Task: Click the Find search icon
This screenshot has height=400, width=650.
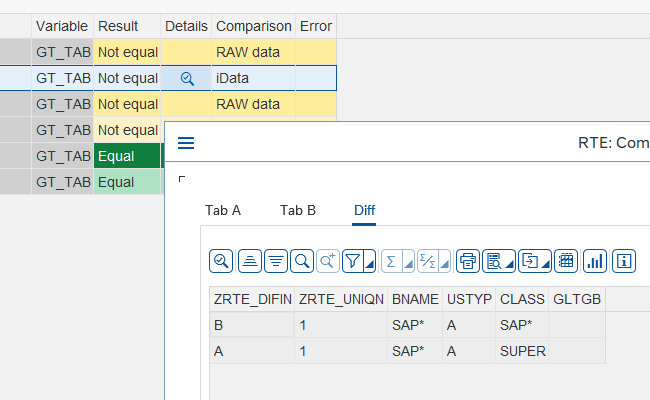Action: [x=301, y=261]
